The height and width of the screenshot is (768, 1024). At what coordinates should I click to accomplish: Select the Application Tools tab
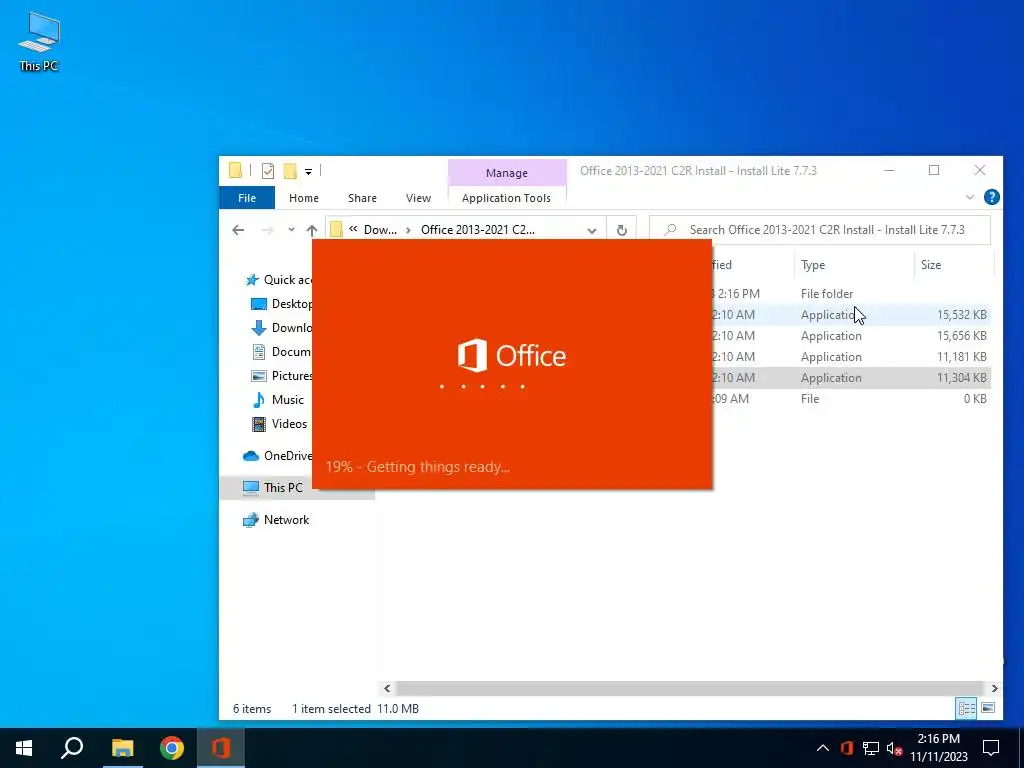(506, 198)
